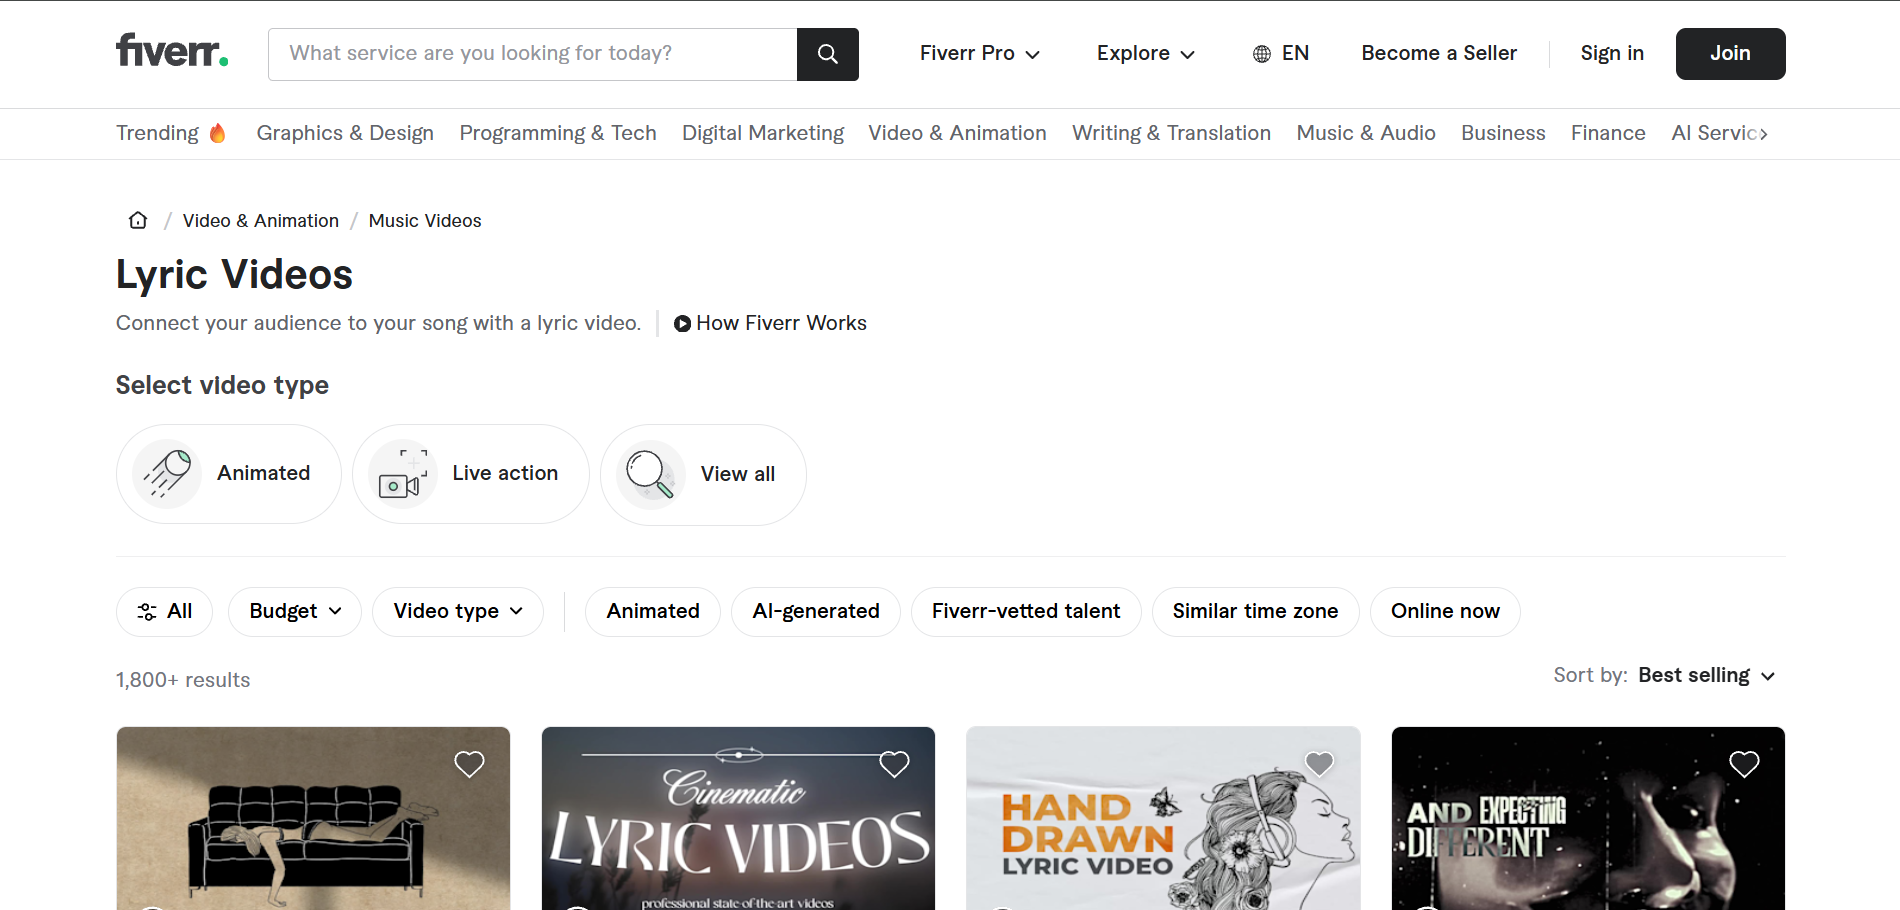The width and height of the screenshot is (1900, 910).
Task: Click Become a Seller link
Action: click(x=1439, y=54)
